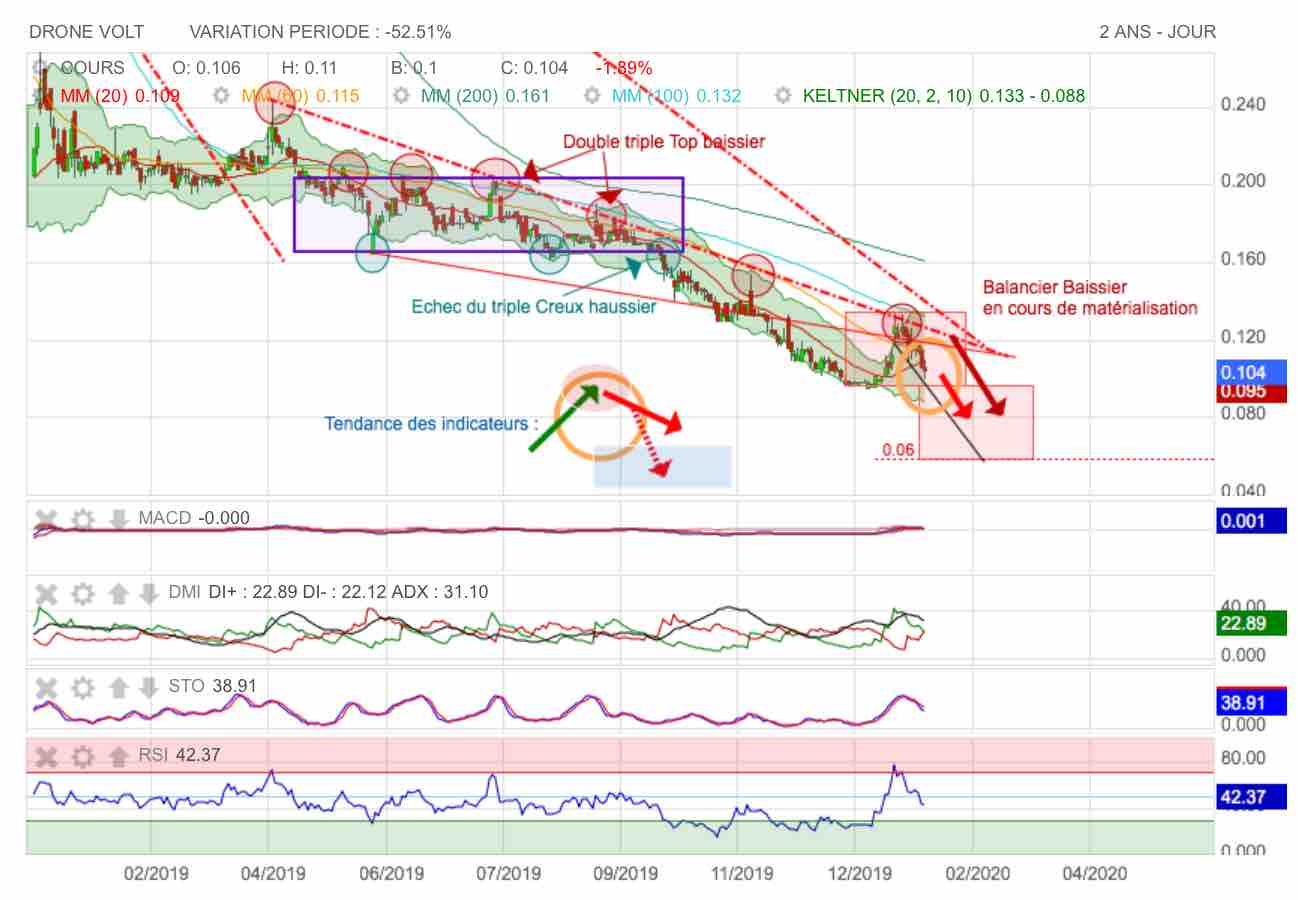Click the MM (100) 0.132 label
This screenshot has width=1298, height=900.
pyautogui.click(x=676, y=96)
